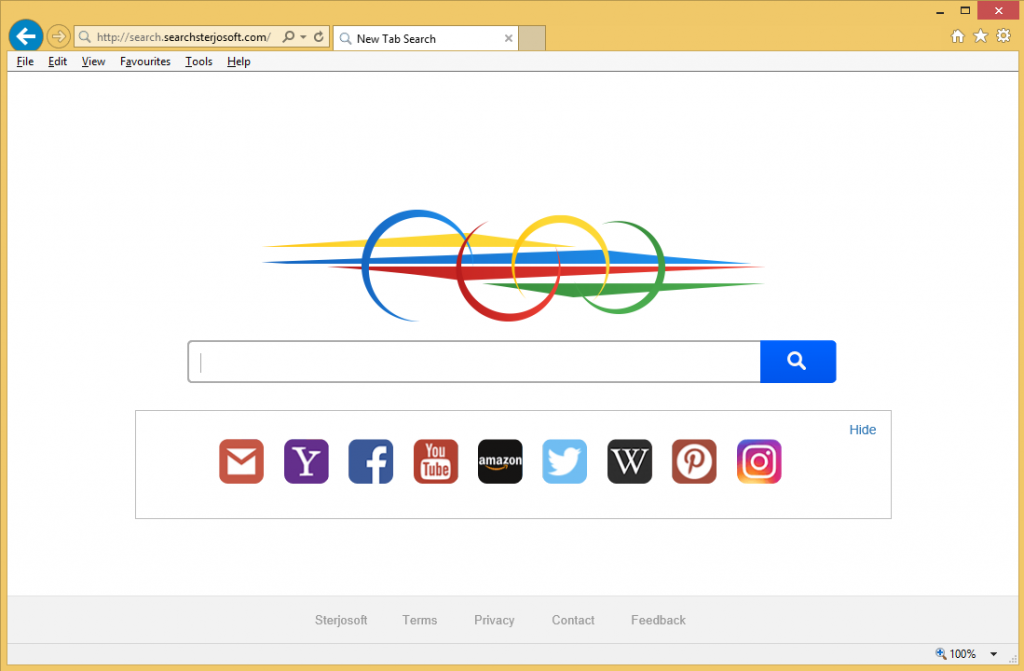The image size is (1024, 671).
Task: Open the Tools gear icon
Action: (x=1004, y=36)
